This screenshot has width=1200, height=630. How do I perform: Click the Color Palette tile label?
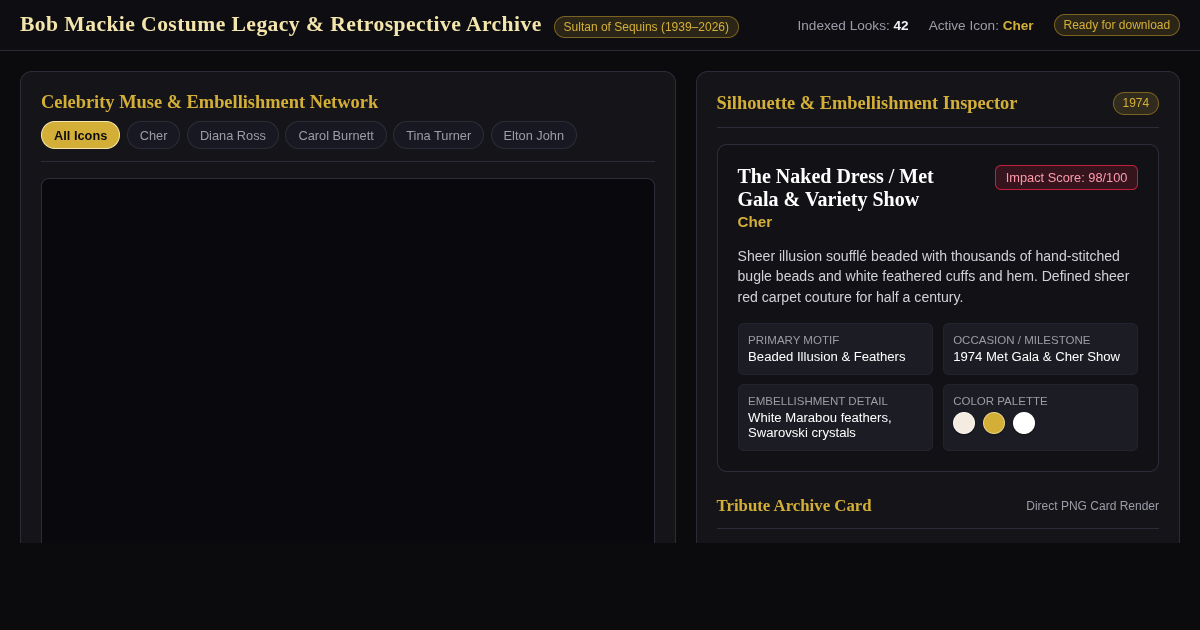point(1000,401)
